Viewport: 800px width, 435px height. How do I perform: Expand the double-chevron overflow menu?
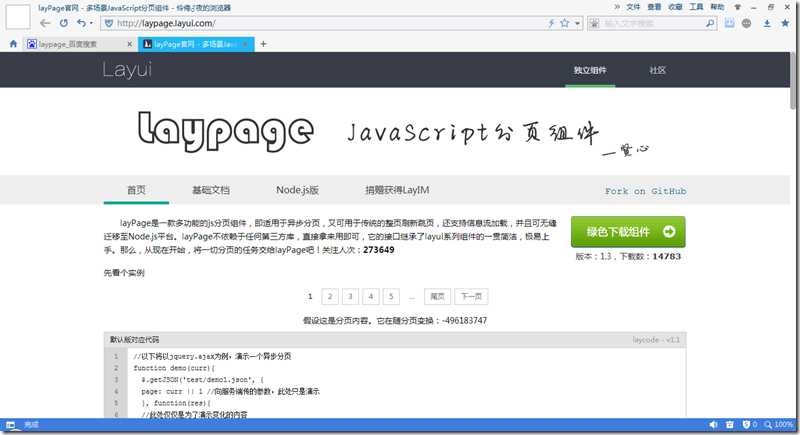click(617, 7)
